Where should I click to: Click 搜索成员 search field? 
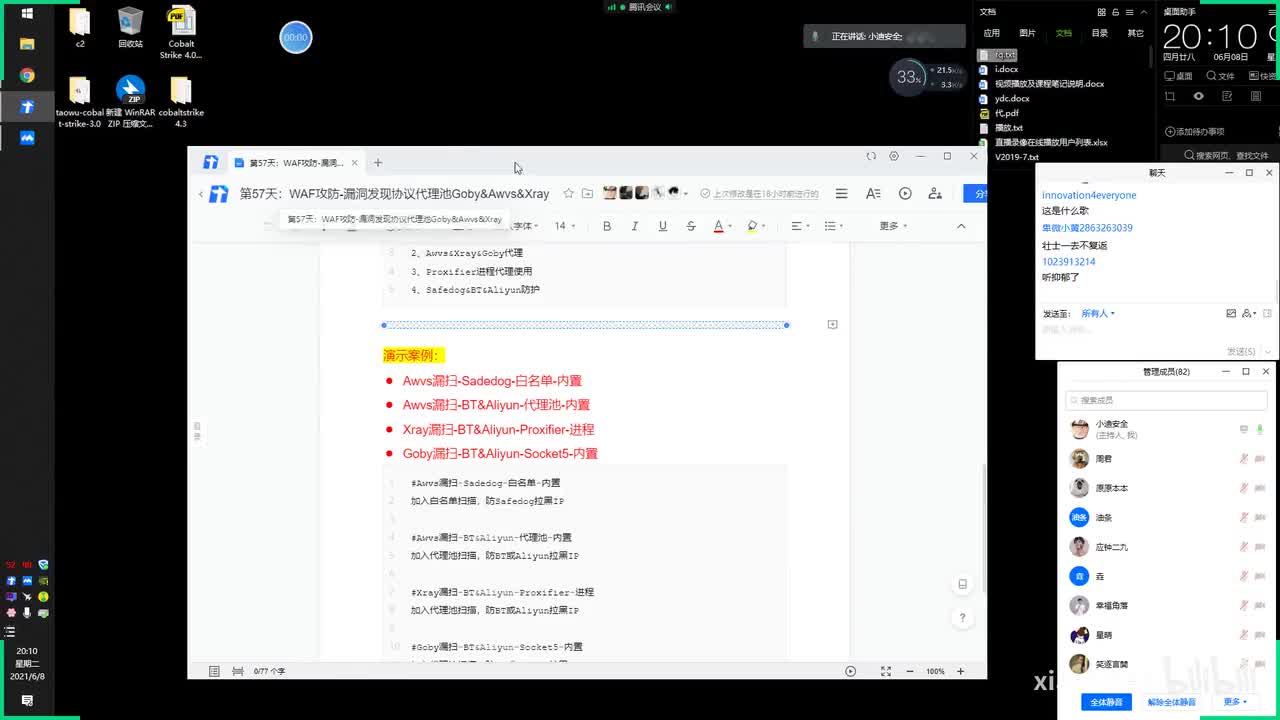[x=1166, y=400]
